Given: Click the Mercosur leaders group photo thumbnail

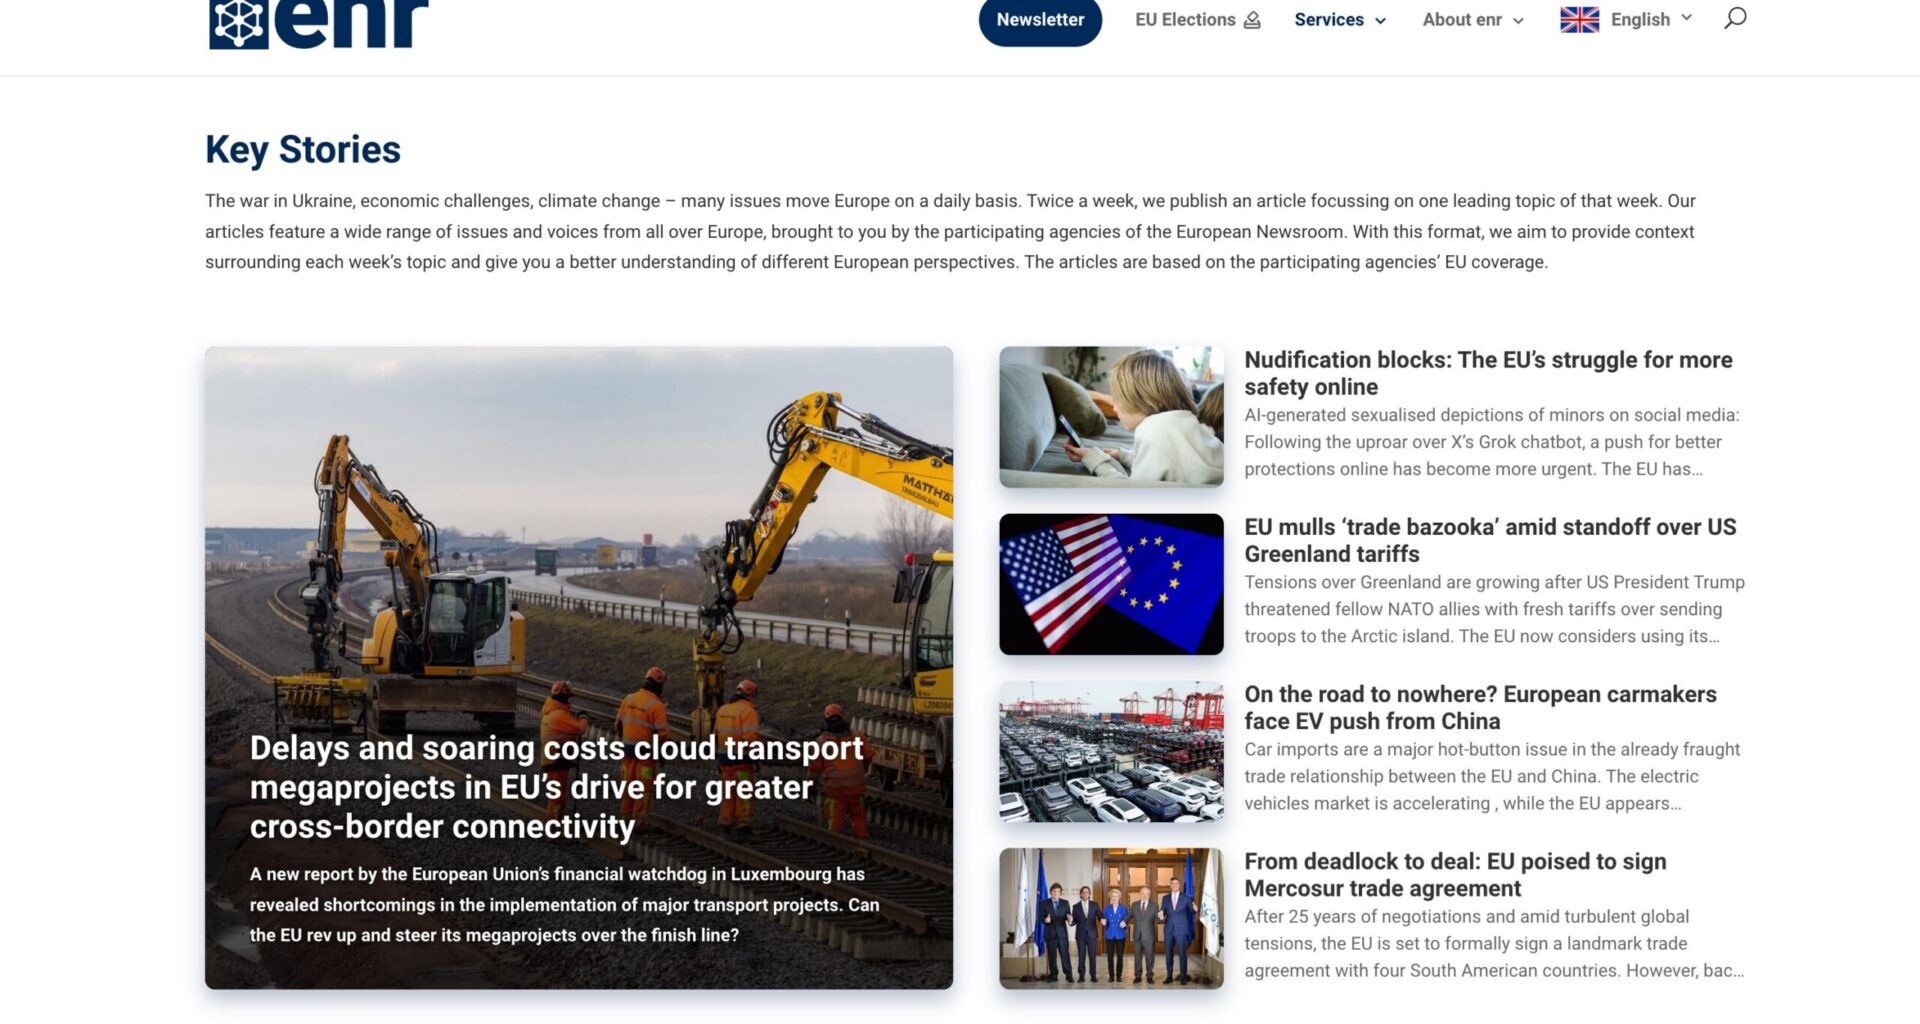Looking at the screenshot, I should point(1110,917).
